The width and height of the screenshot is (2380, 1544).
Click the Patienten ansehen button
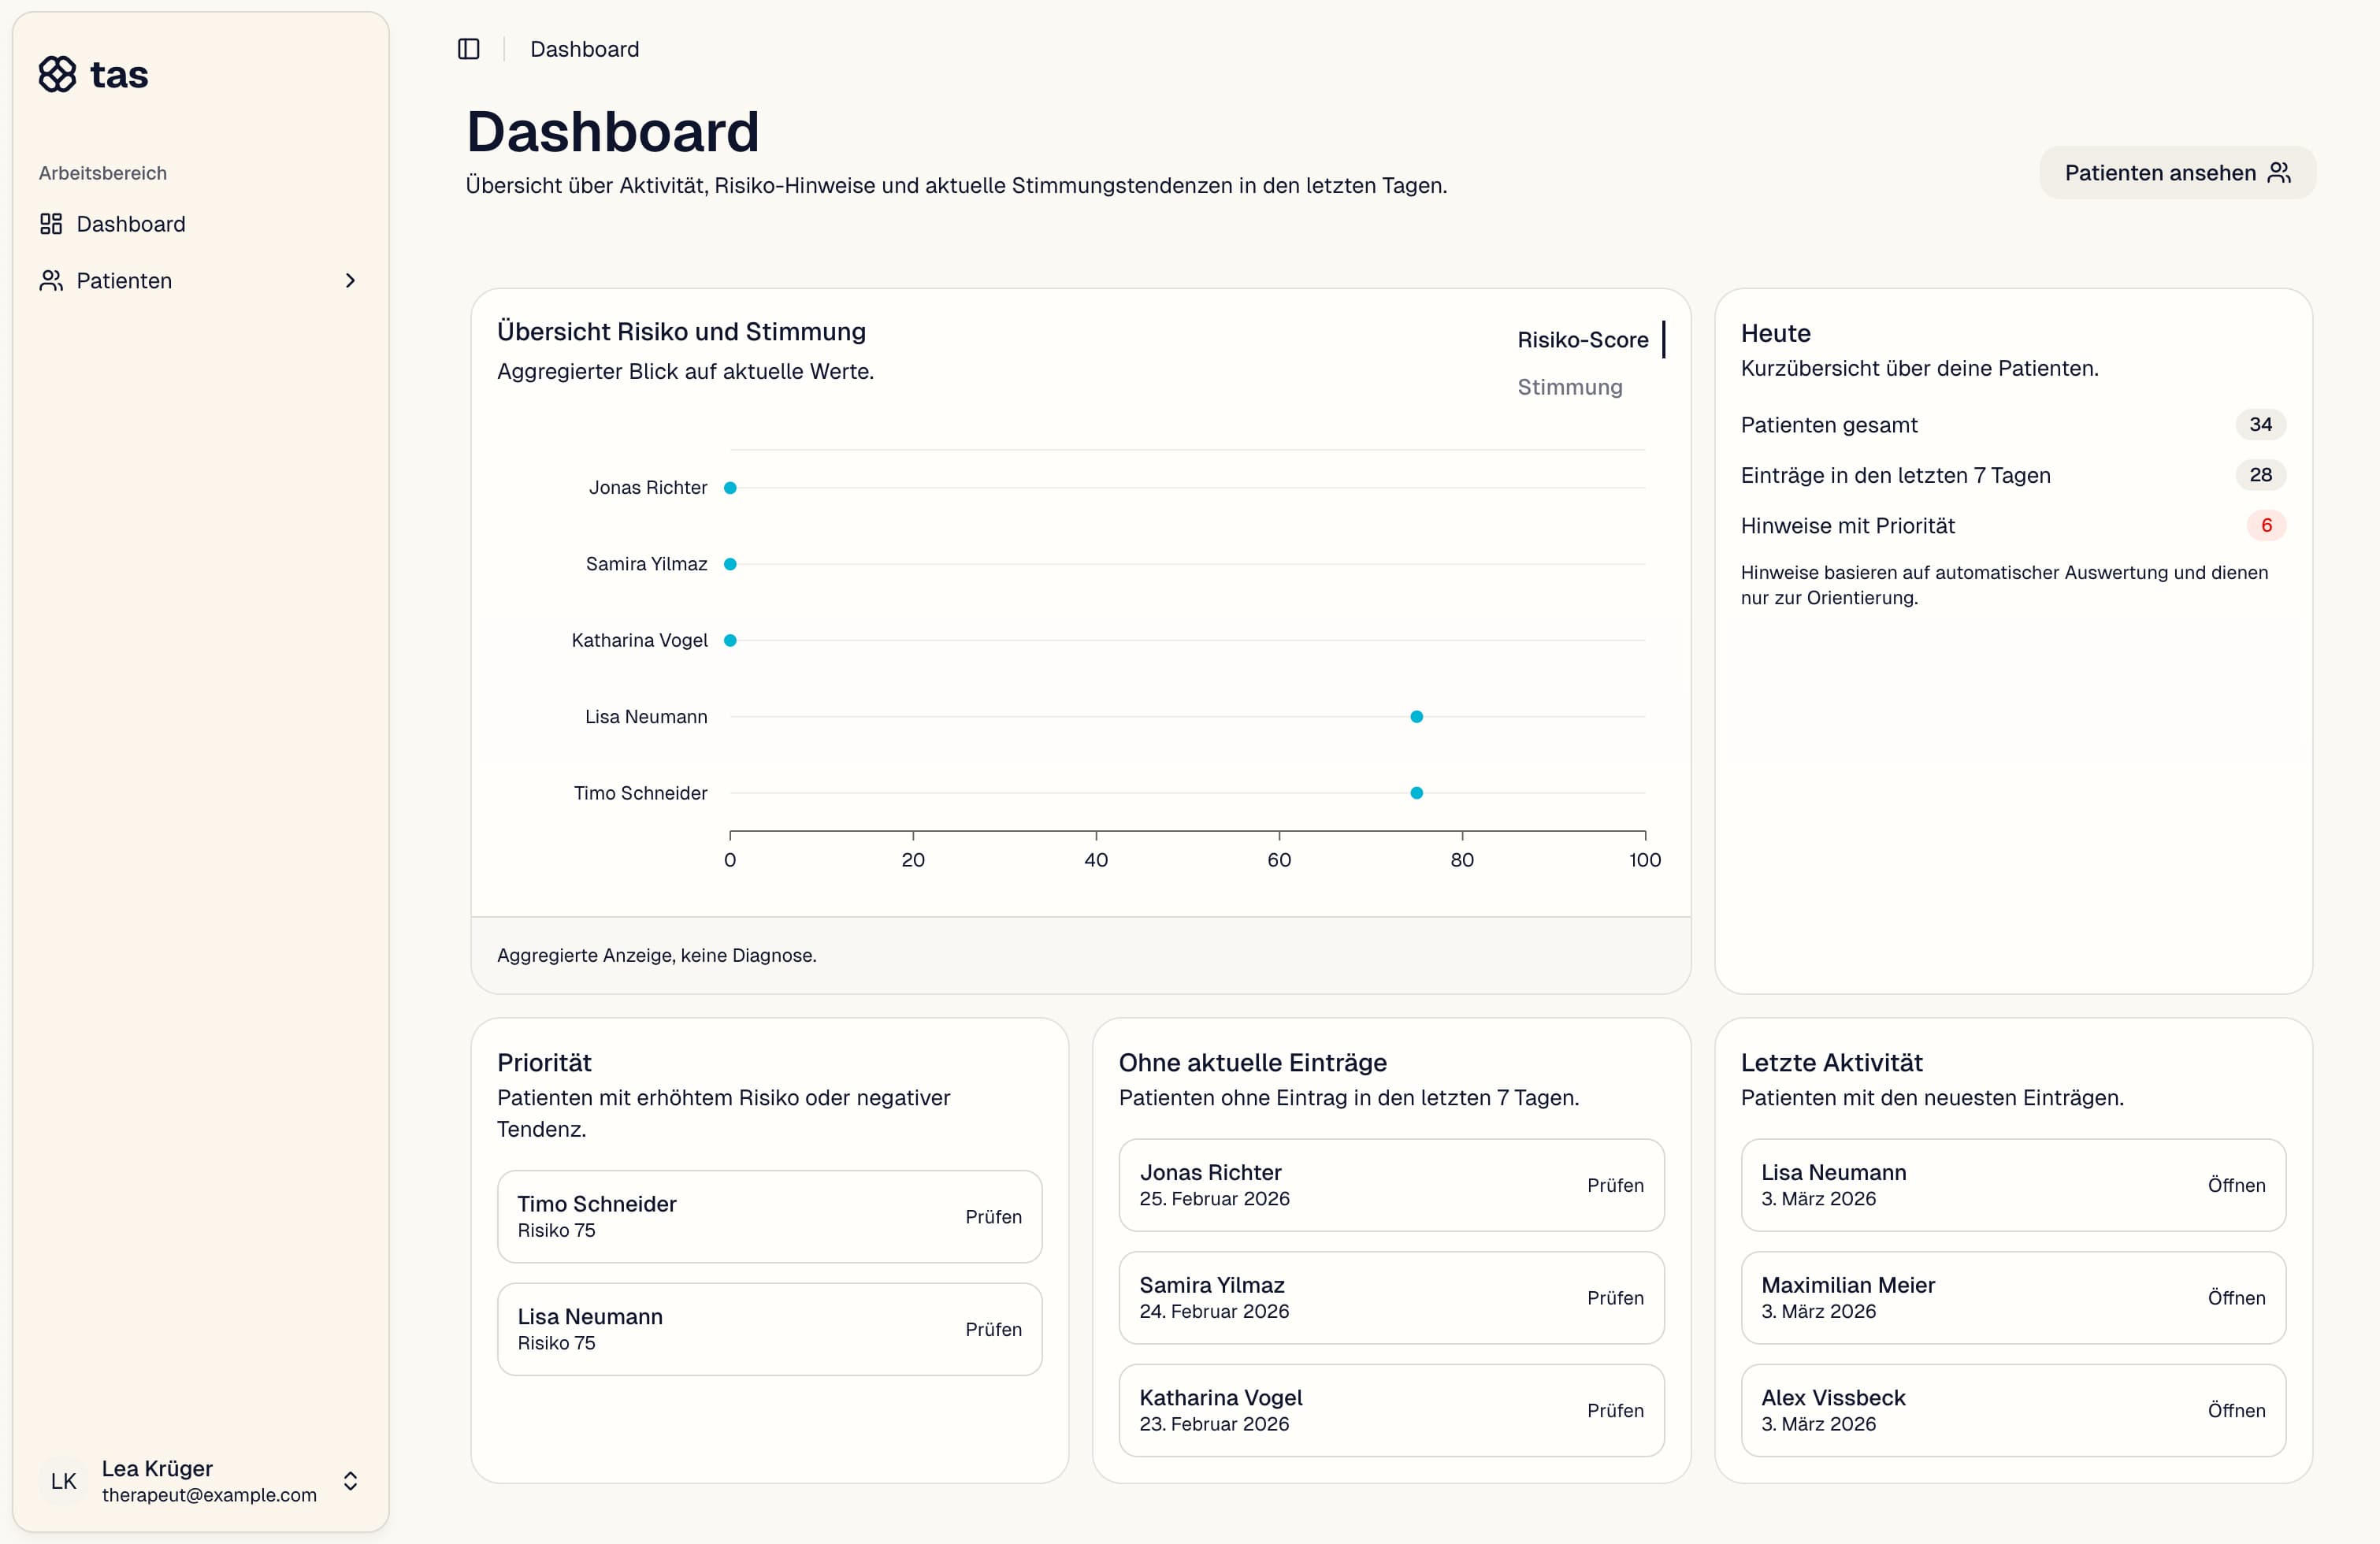coord(2177,173)
